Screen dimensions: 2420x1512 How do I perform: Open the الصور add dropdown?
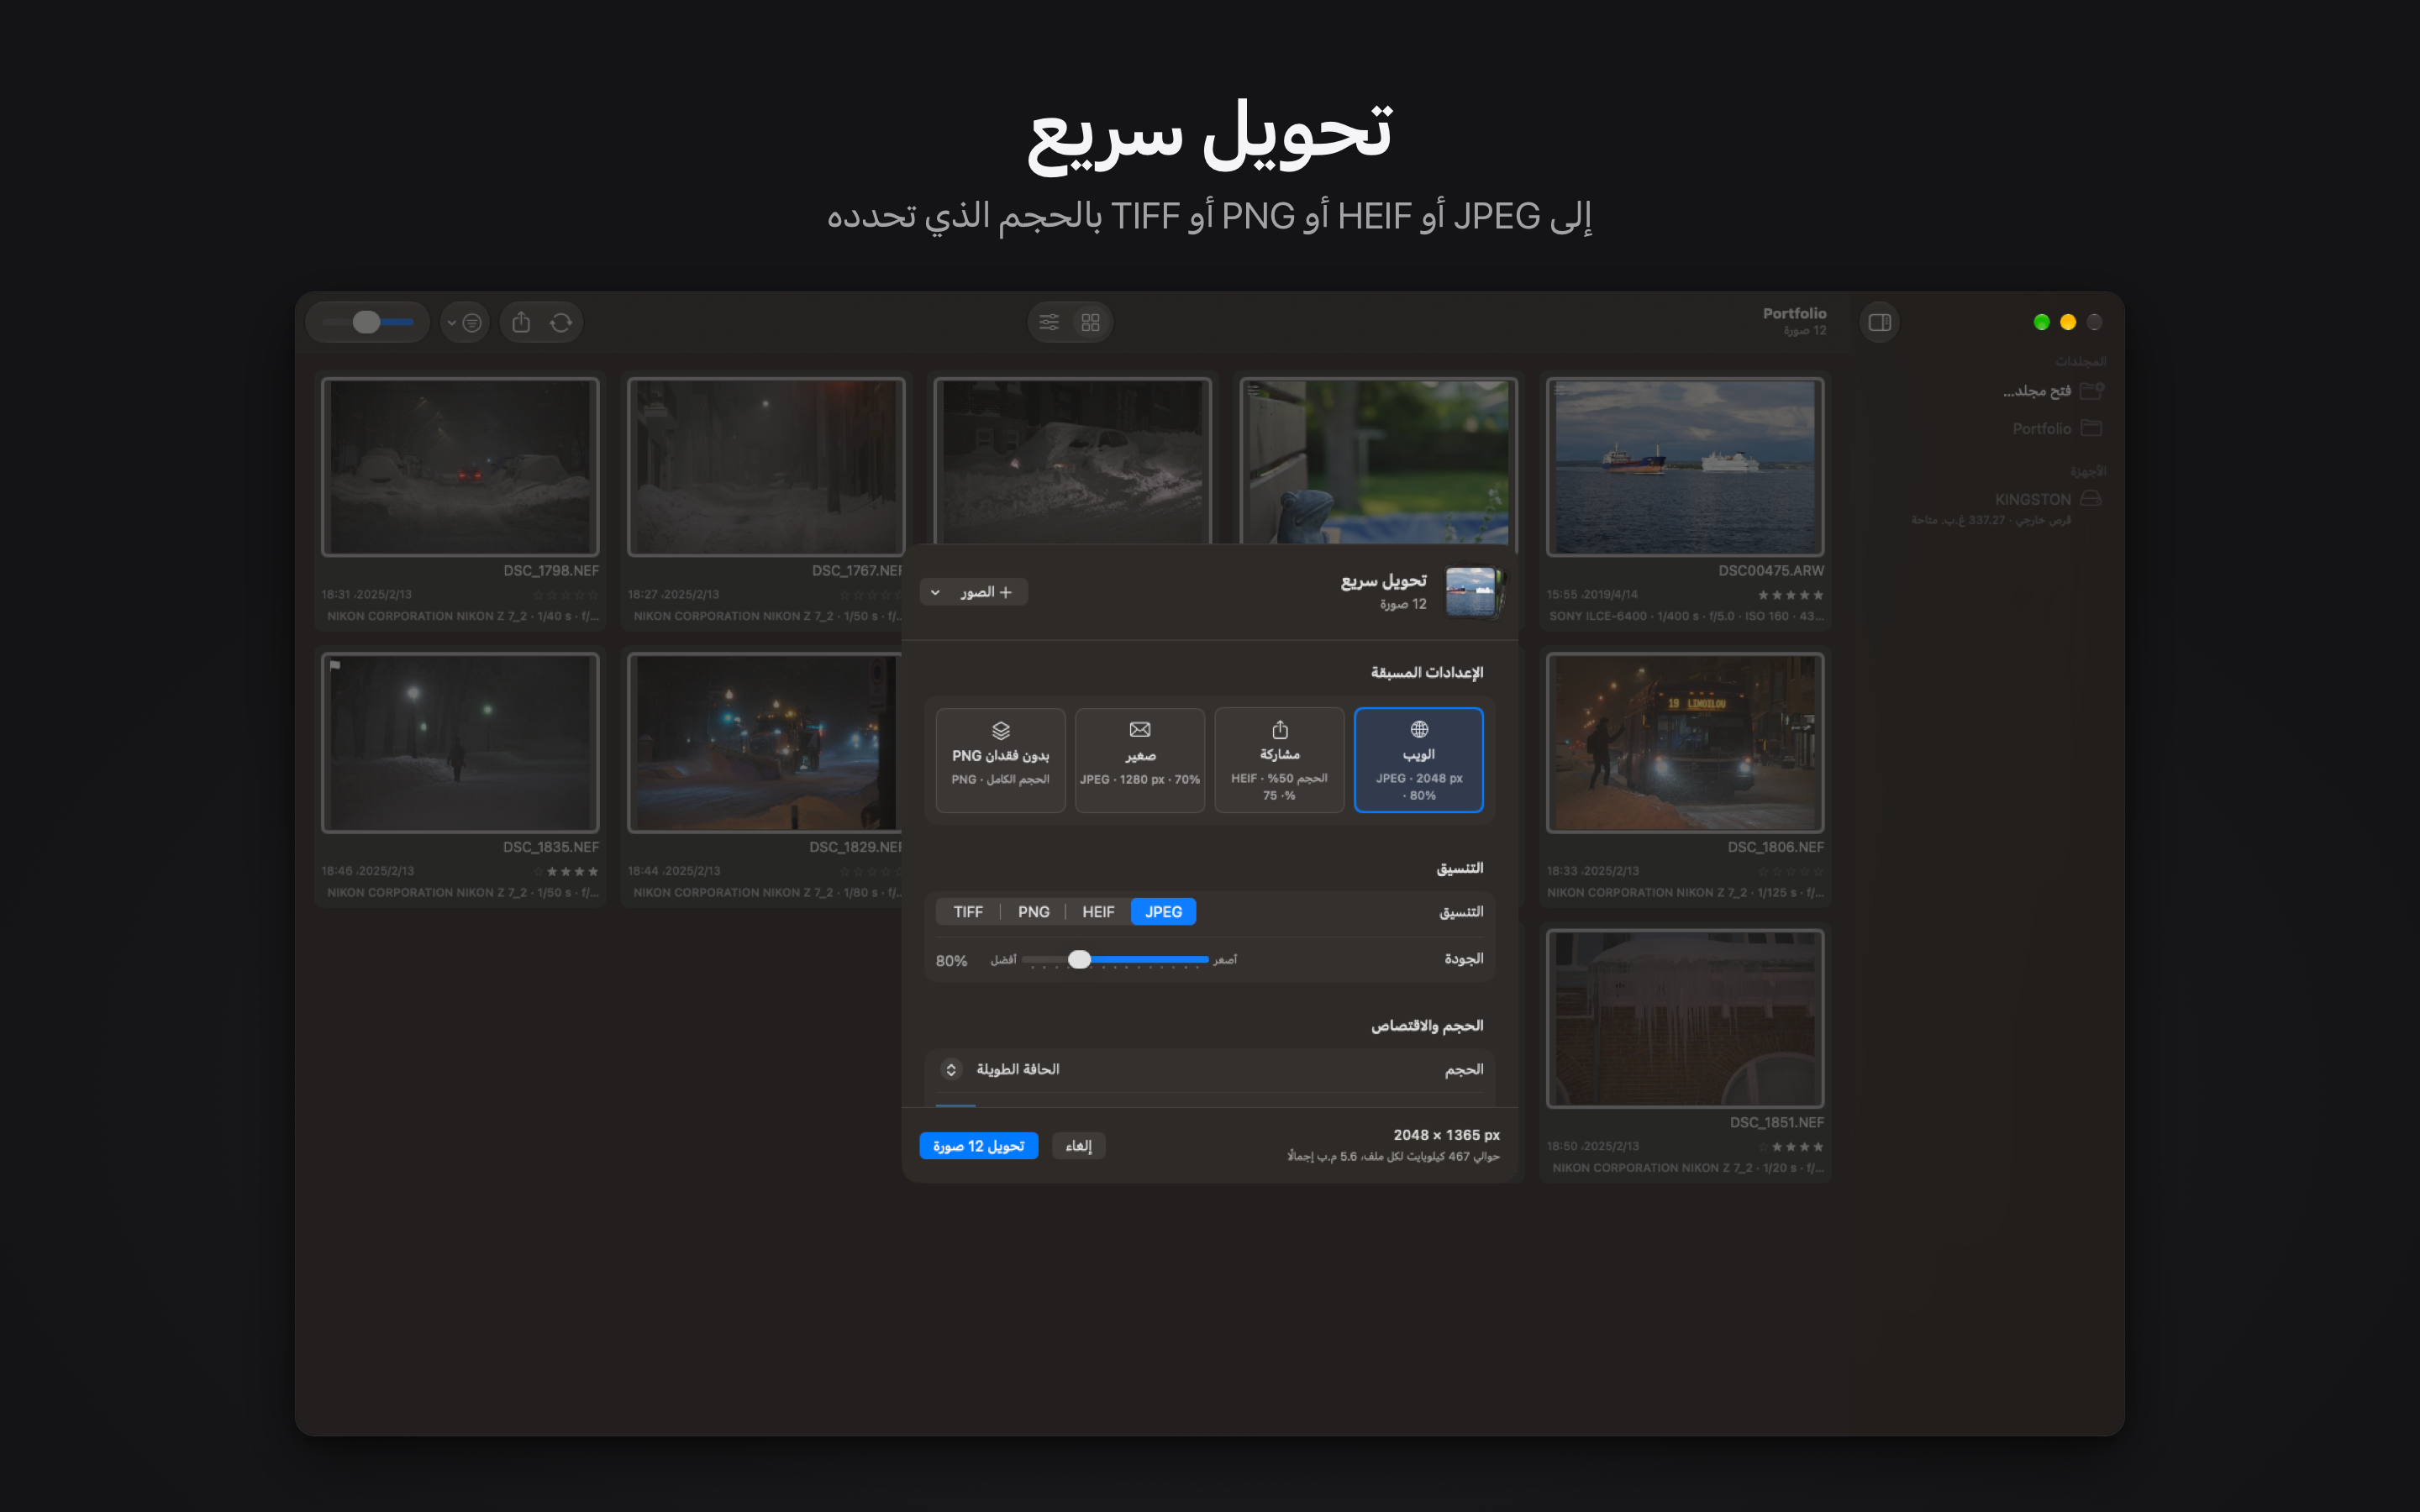click(x=974, y=592)
